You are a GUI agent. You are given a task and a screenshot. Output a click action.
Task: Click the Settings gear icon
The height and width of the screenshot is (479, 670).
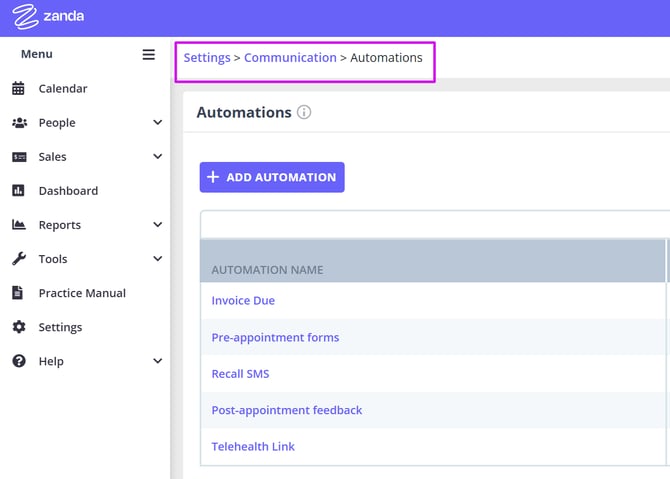pos(18,327)
